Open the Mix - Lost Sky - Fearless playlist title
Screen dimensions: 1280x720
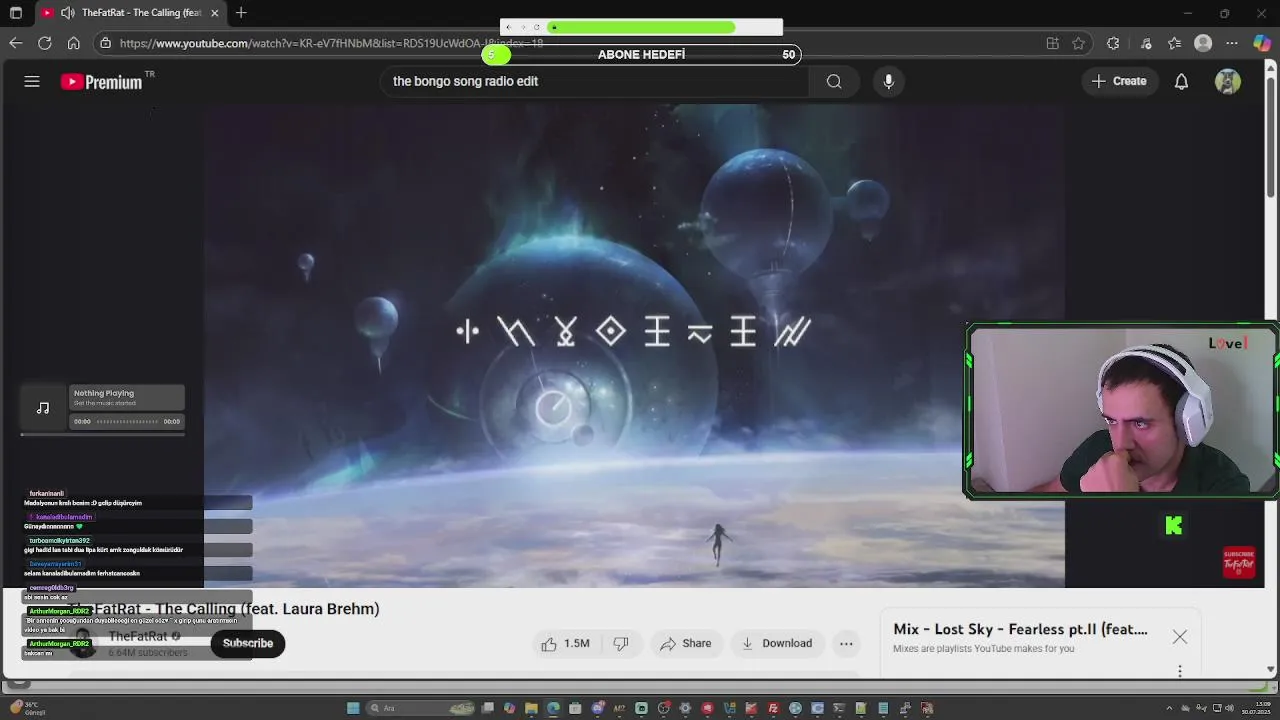pyautogui.click(x=1020, y=629)
